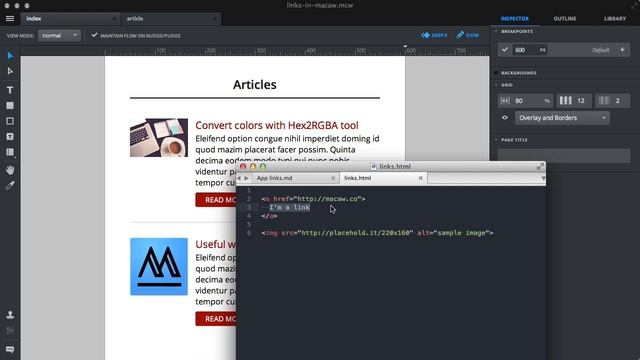Open the feedback speech bubble icon

10,349
